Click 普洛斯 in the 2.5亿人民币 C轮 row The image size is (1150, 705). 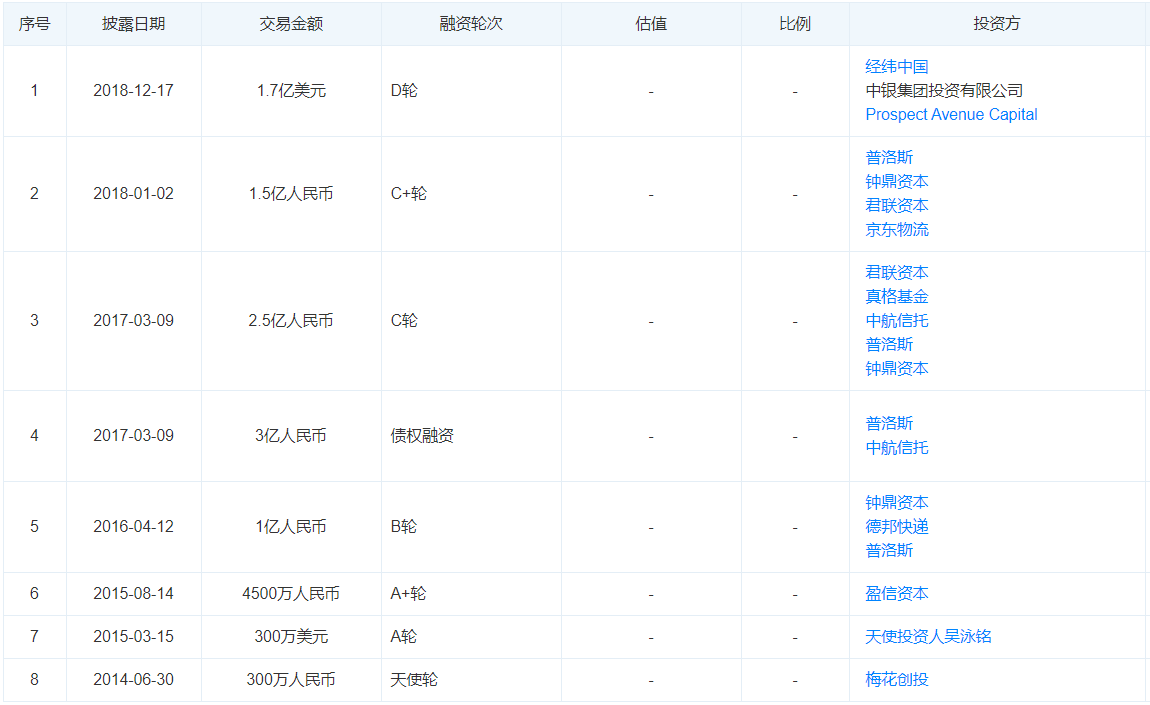pos(889,345)
